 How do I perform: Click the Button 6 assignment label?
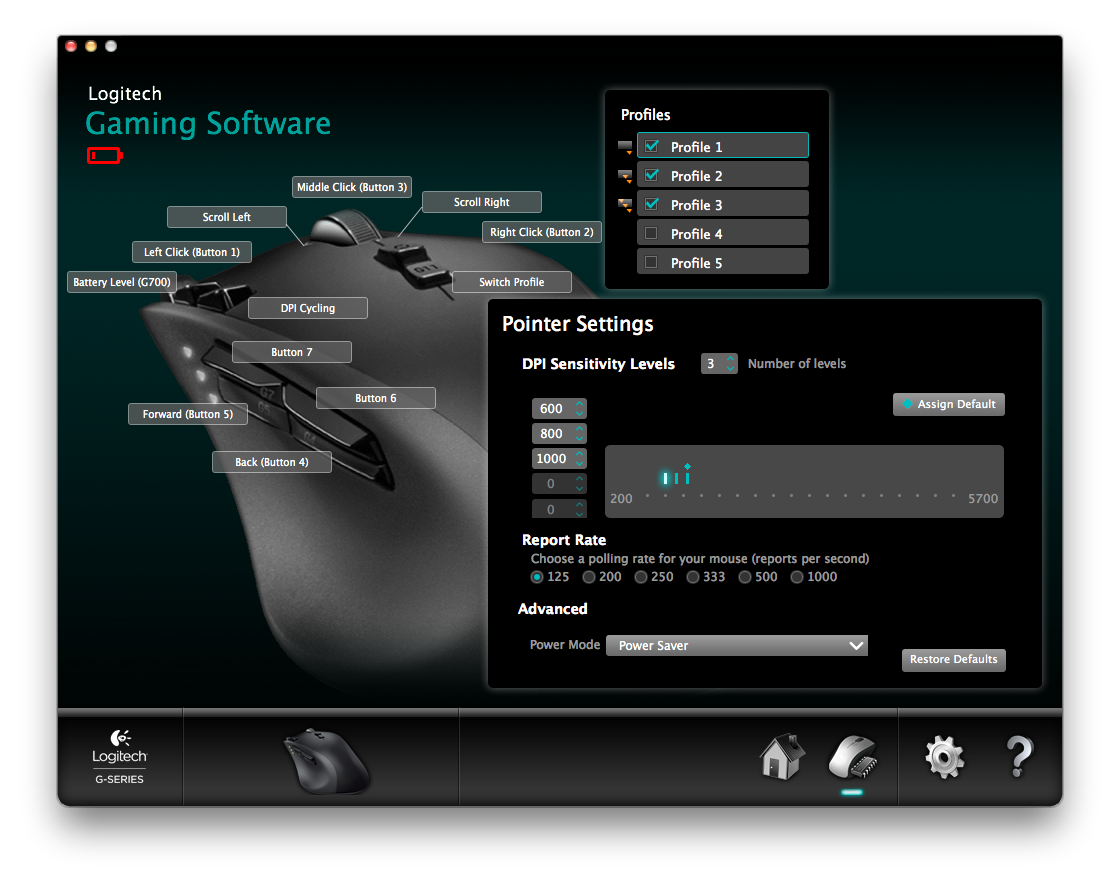coord(376,398)
